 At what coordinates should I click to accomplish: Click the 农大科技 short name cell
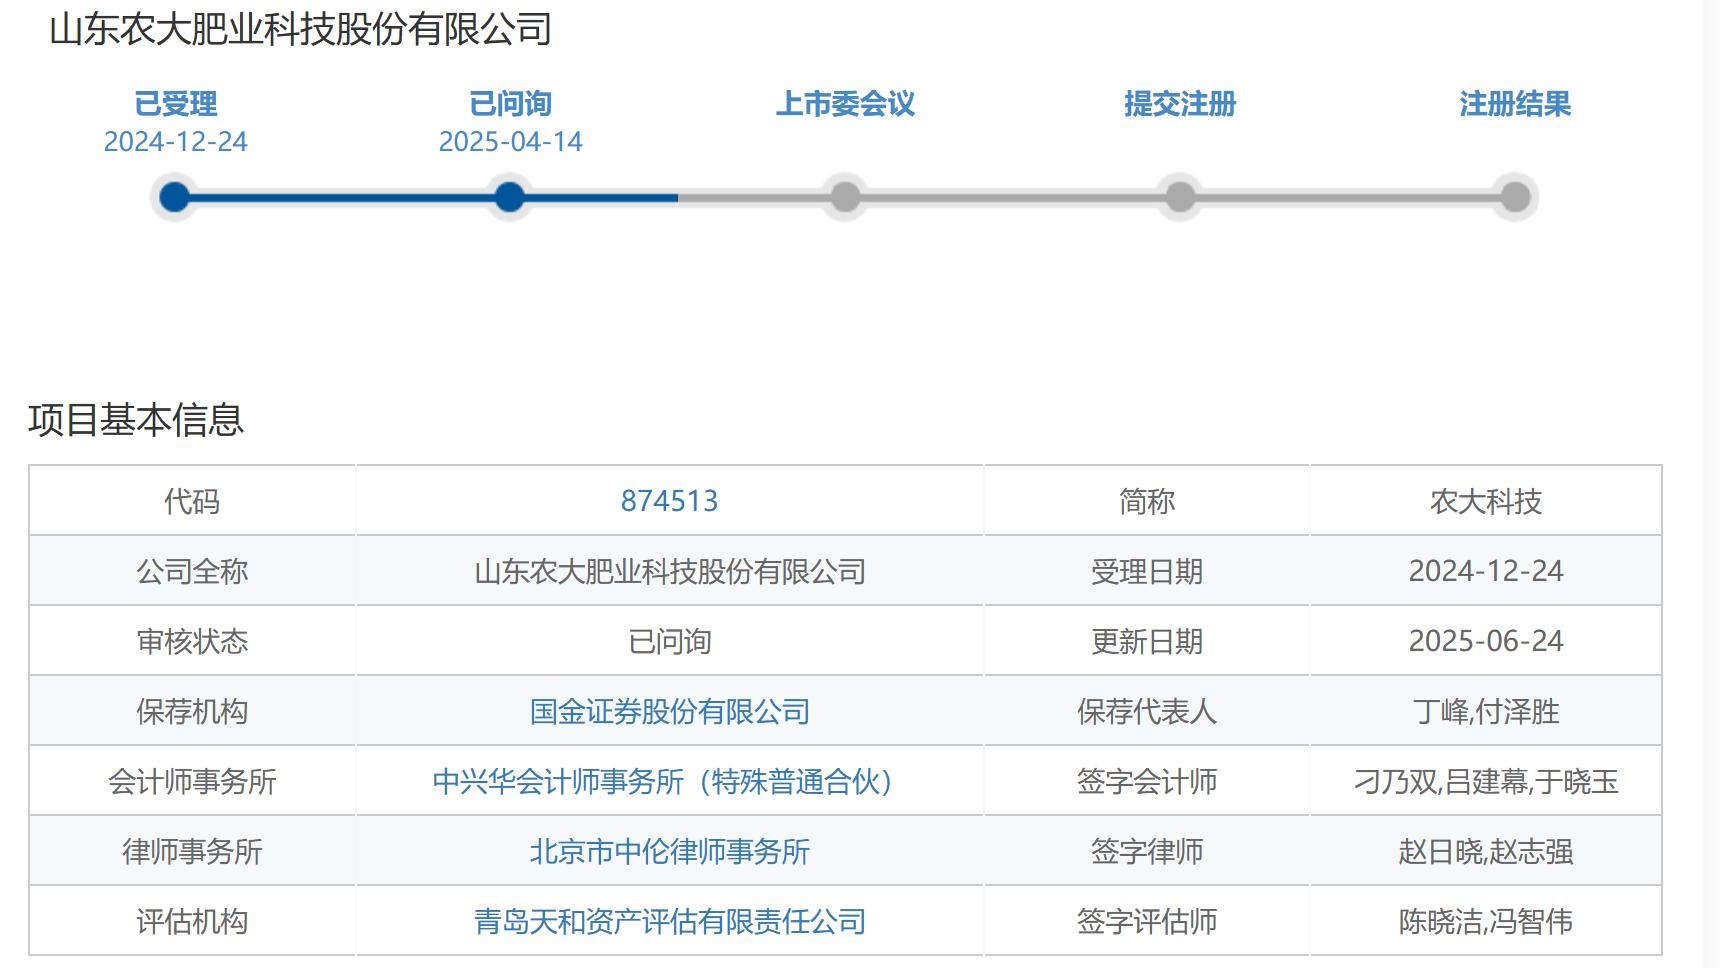(1486, 501)
